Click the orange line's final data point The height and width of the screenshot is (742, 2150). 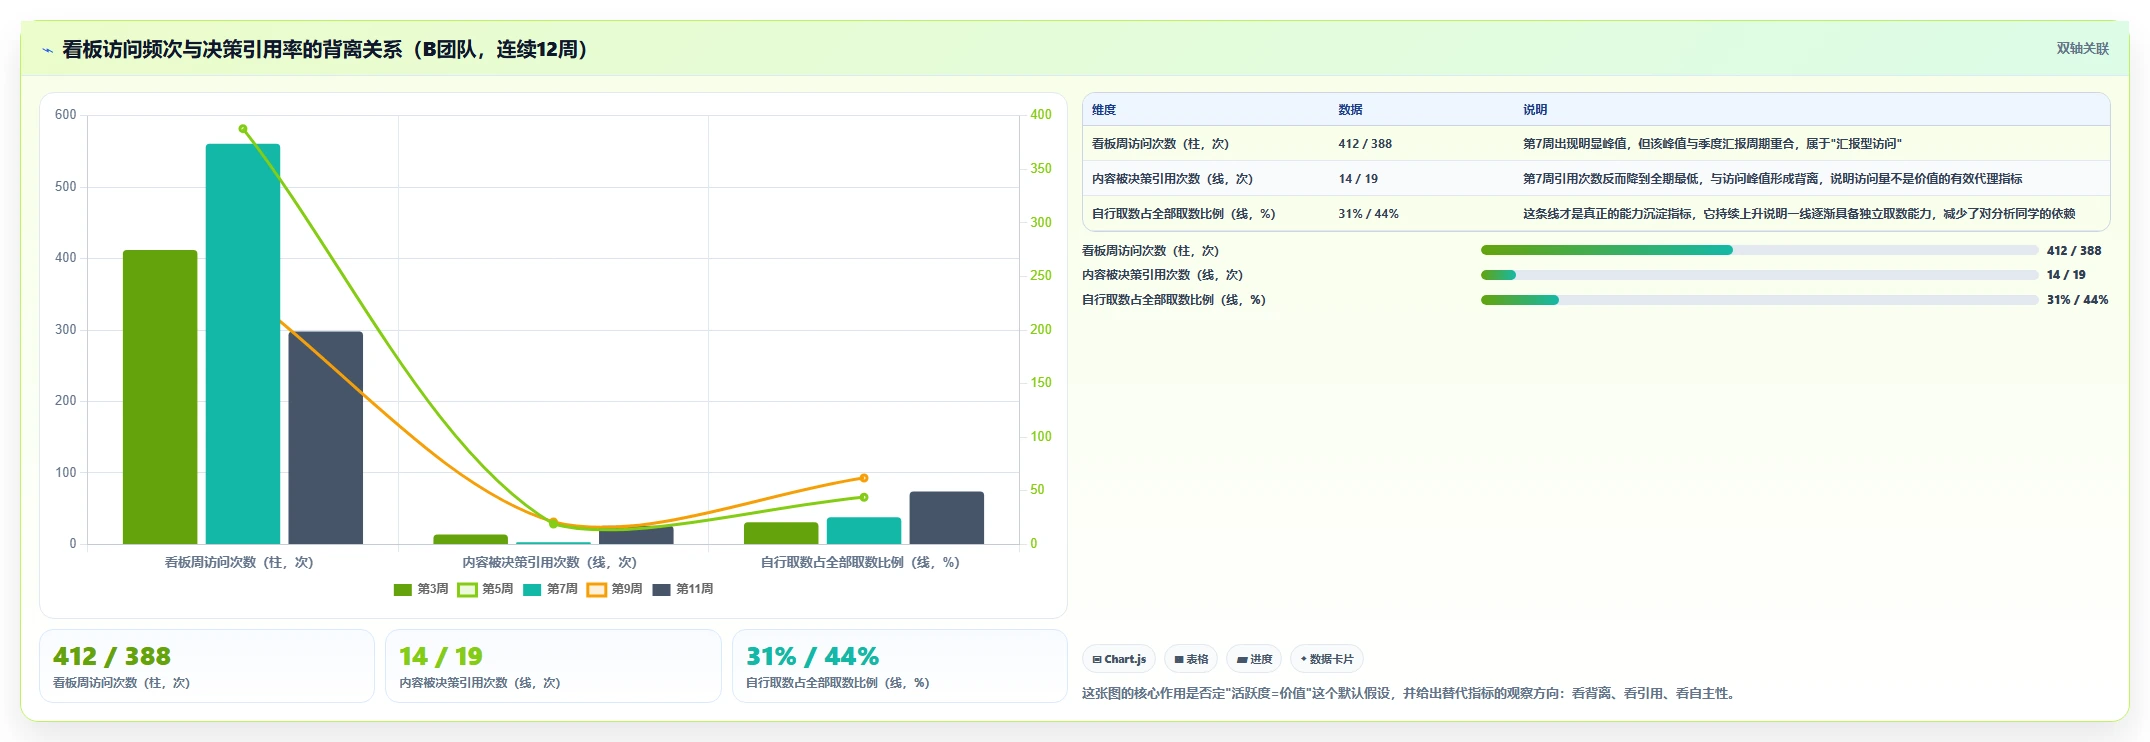point(864,478)
